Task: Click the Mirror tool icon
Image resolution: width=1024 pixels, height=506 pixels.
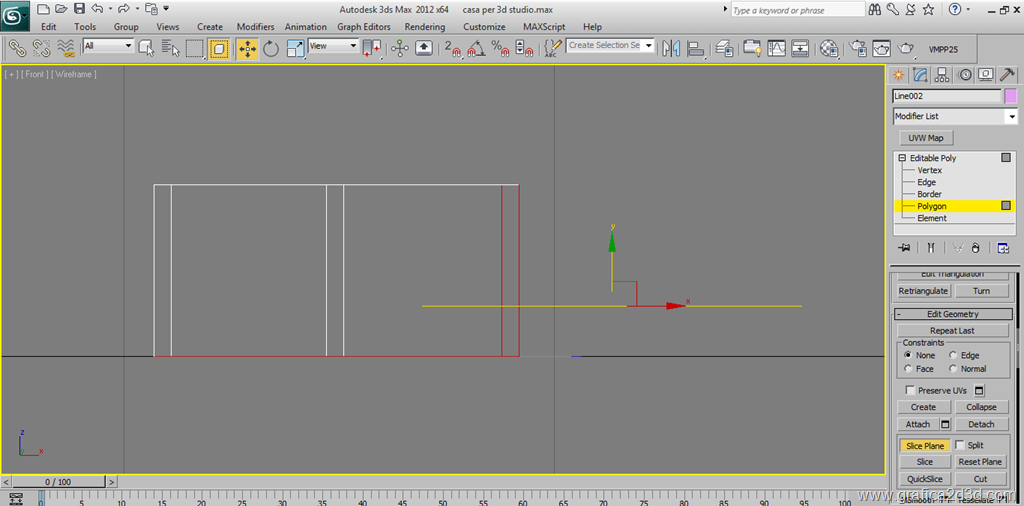Action: click(671, 48)
